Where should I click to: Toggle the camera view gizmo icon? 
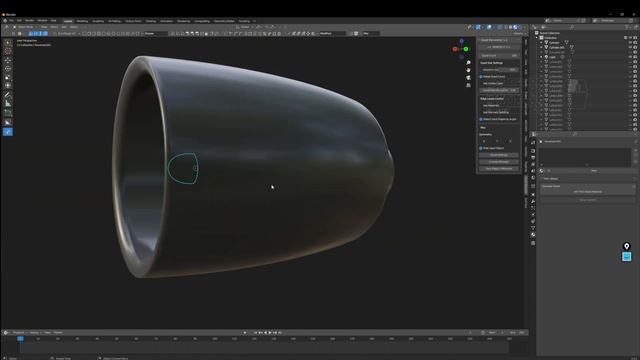[x=468, y=78]
